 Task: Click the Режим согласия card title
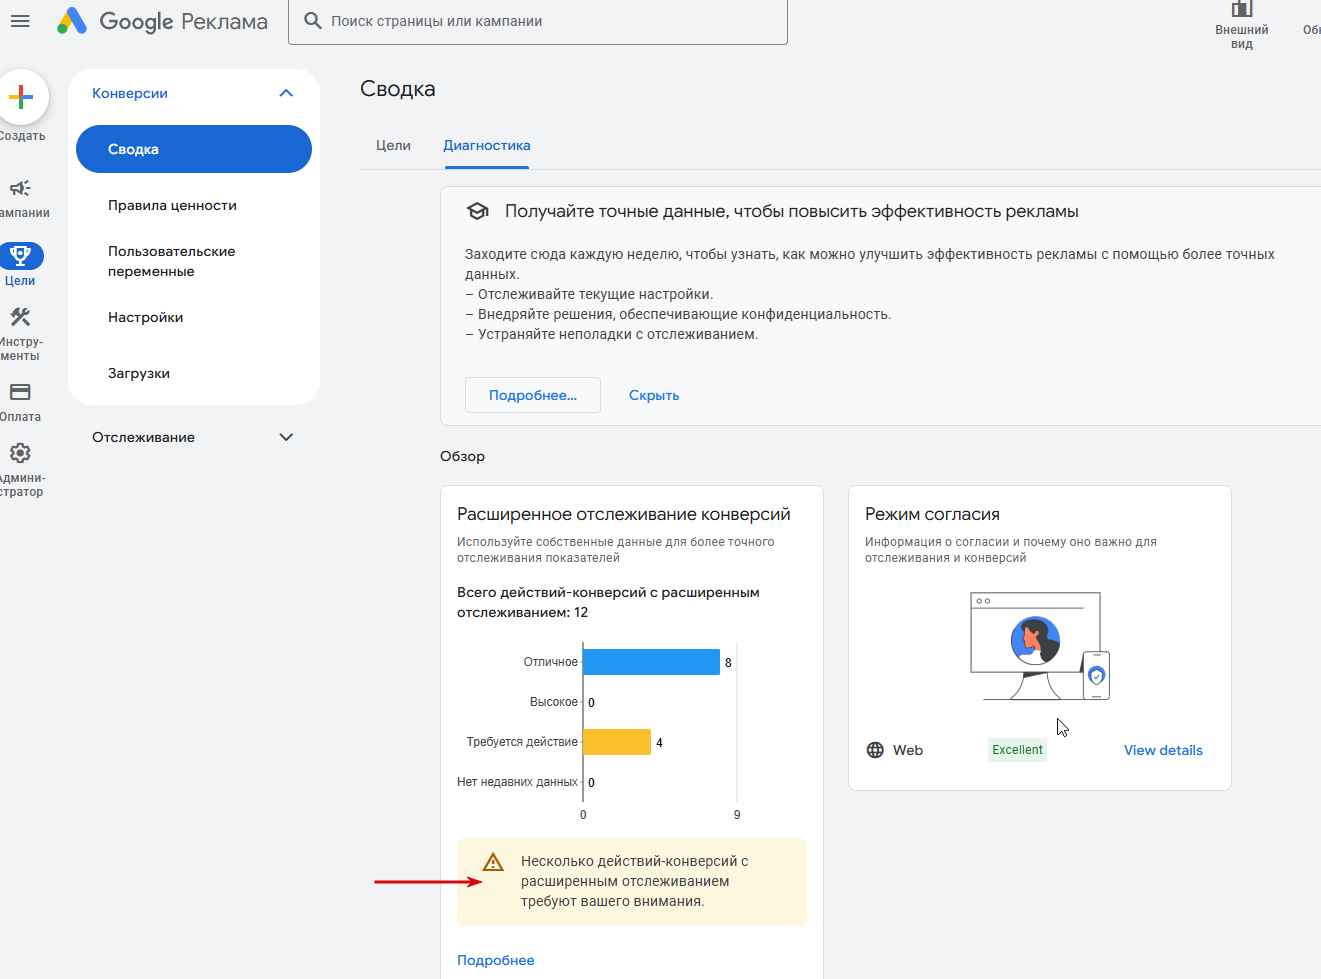(x=932, y=514)
